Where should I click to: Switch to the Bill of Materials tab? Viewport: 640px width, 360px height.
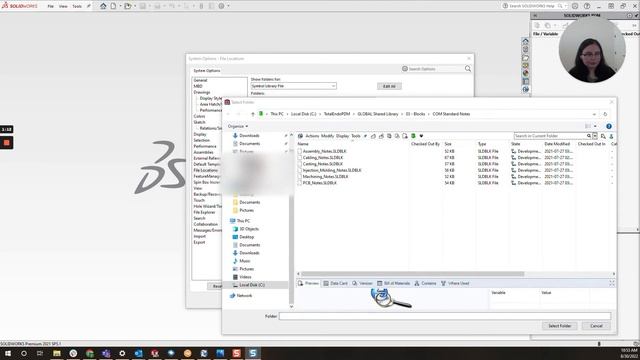pyautogui.click(x=393, y=283)
